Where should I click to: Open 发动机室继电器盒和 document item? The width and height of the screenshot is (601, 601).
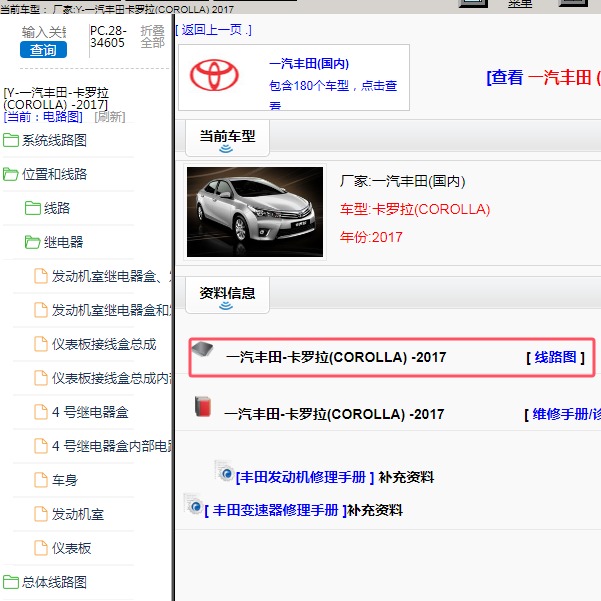click(x=111, y=310)
